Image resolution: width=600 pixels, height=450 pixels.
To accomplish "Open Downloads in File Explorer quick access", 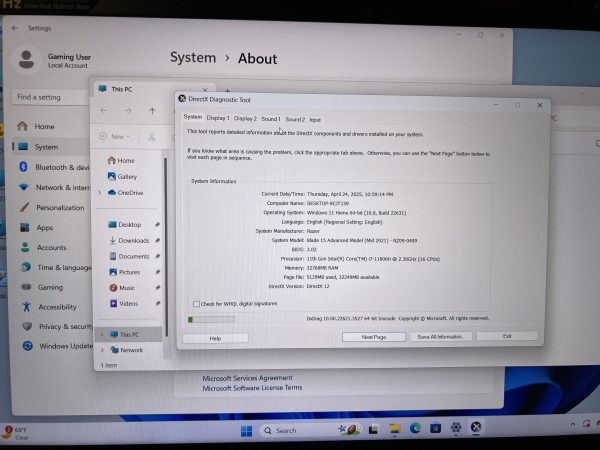I will [x=129, y=240].
